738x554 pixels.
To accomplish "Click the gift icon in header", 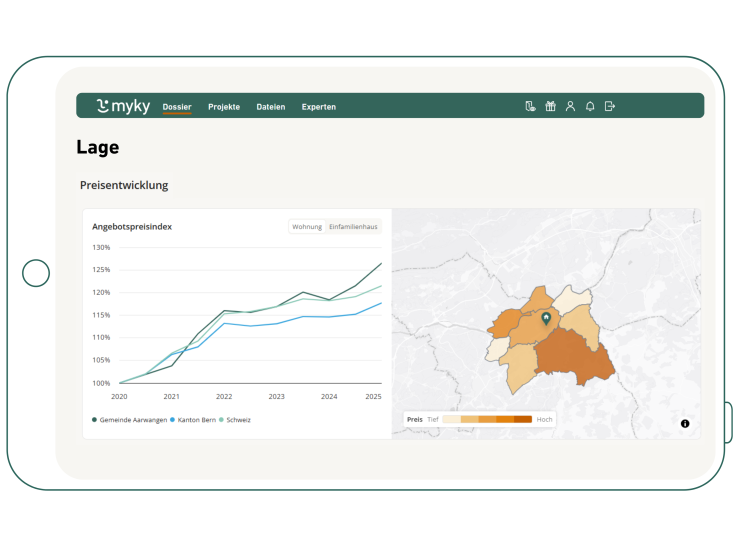I will [550, 106].
